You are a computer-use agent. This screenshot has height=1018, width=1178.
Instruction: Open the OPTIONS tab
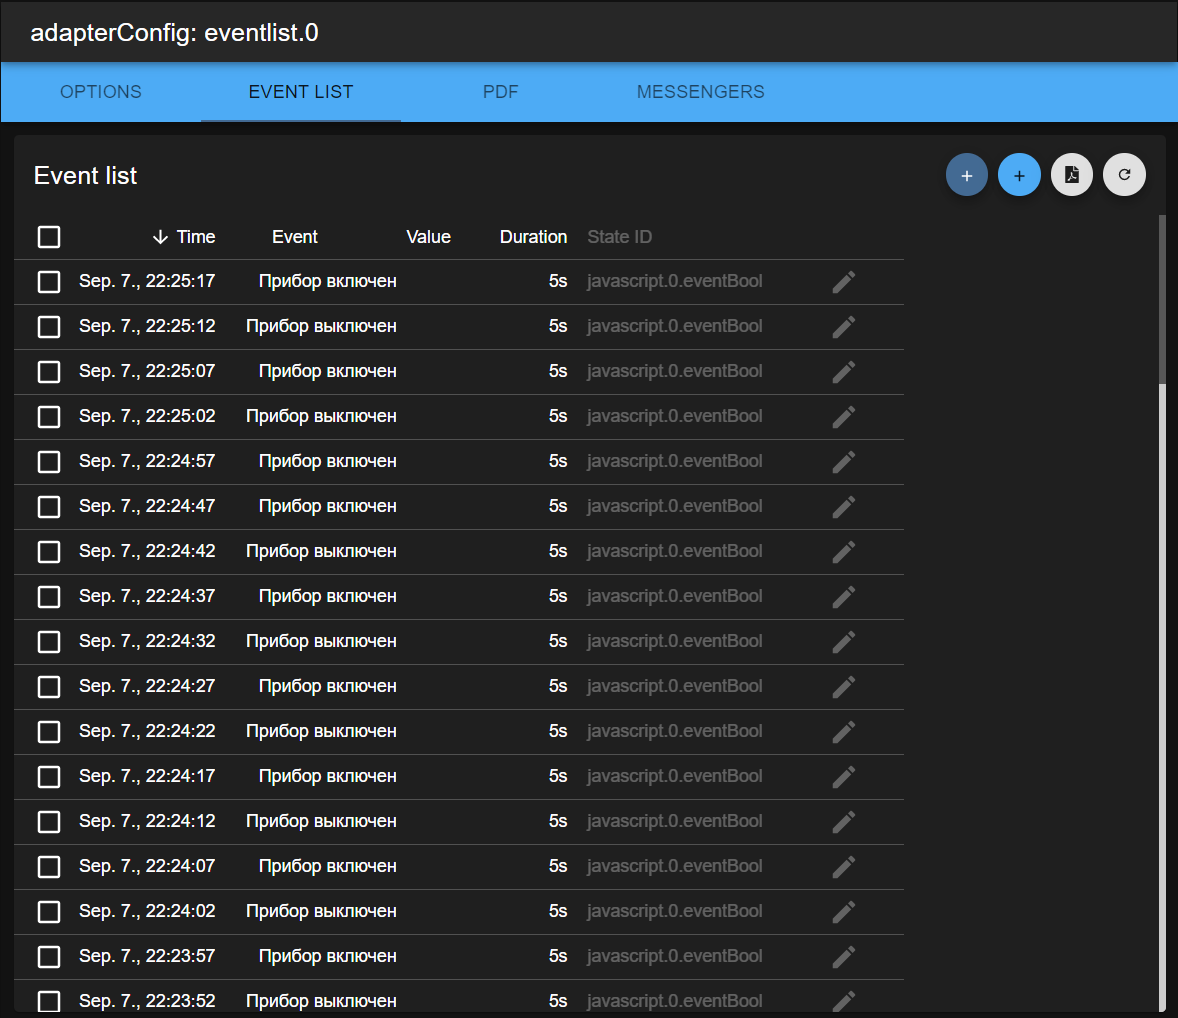click(101, 92)
